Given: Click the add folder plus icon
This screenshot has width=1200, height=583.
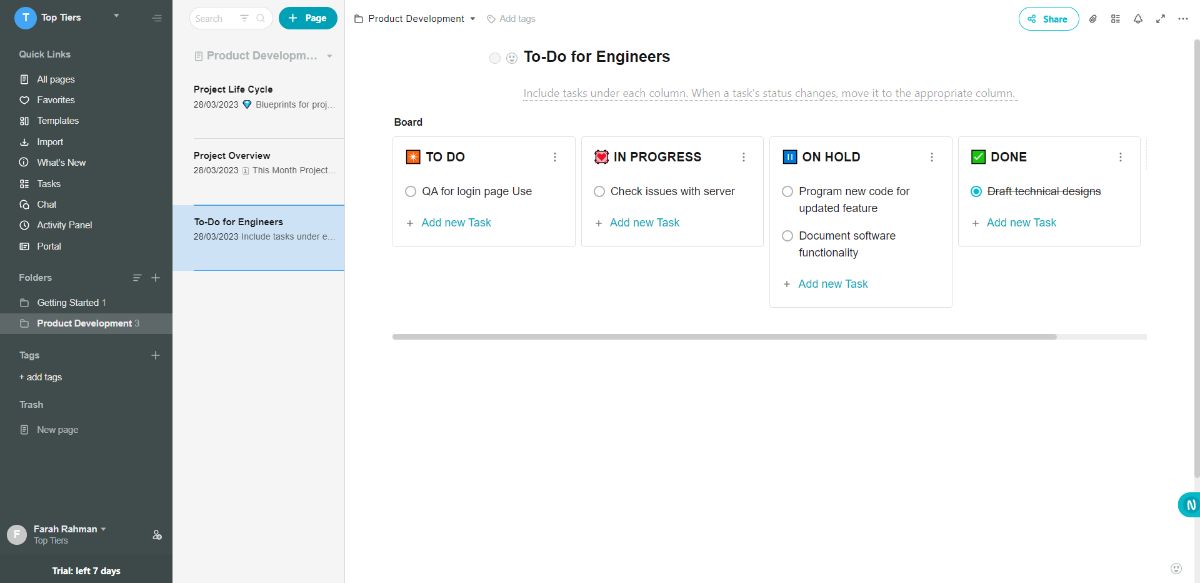Looking at the screenshot, I should click(155, 278).
